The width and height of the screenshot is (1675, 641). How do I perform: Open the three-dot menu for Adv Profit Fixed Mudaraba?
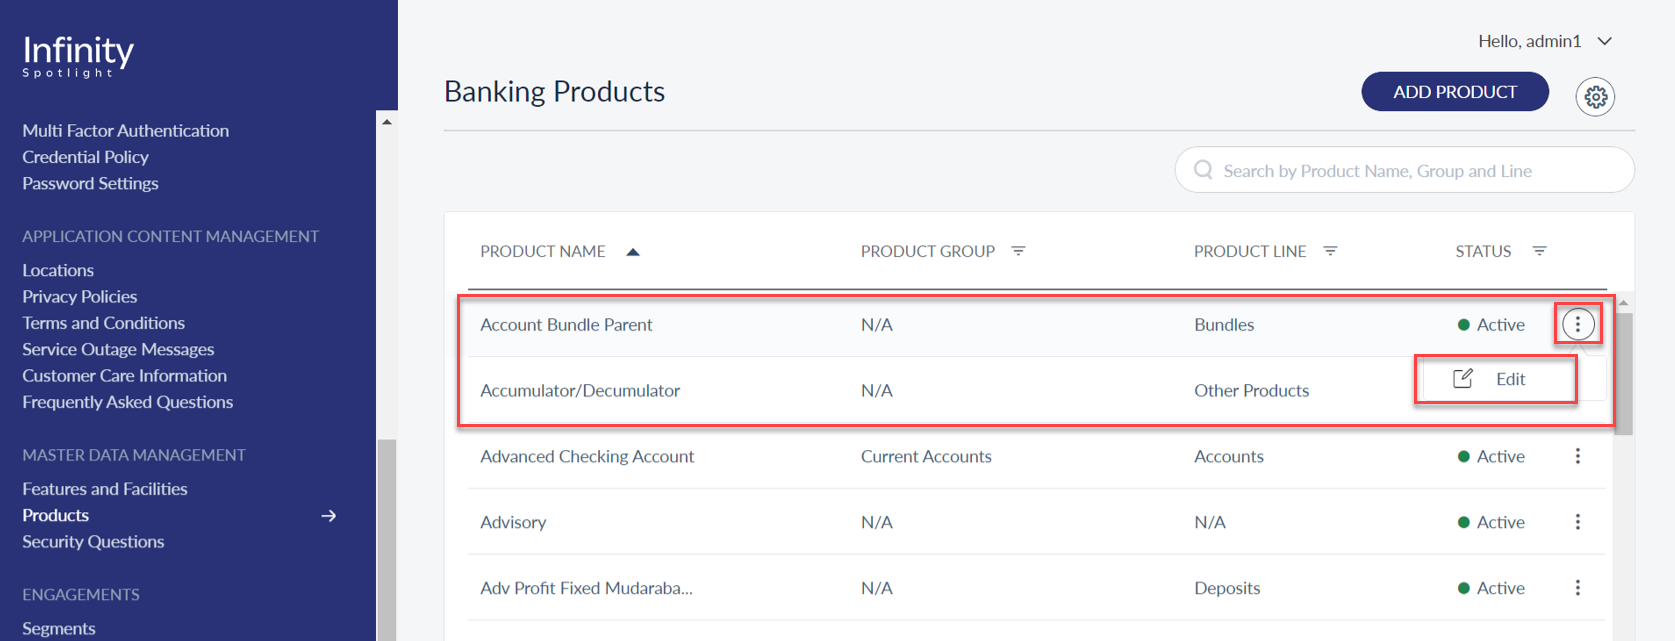[1578, 588]
